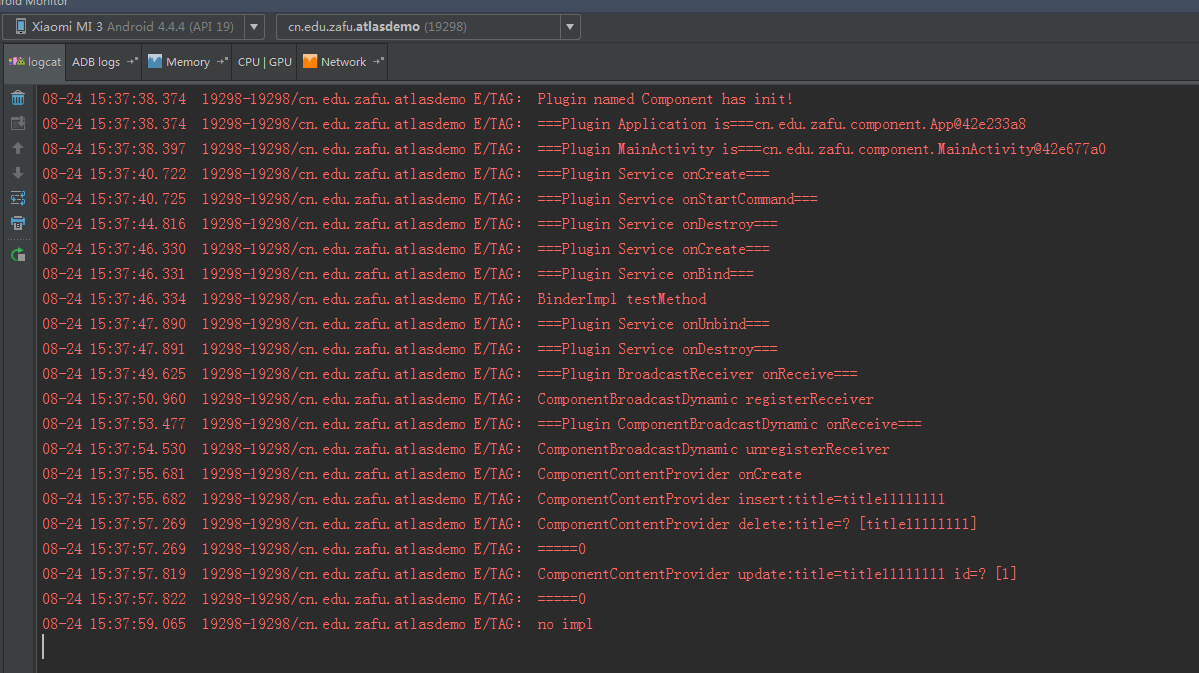Screen dimensions: 1199x673
Task: Select the "no impl" log line
Action: 564,624
